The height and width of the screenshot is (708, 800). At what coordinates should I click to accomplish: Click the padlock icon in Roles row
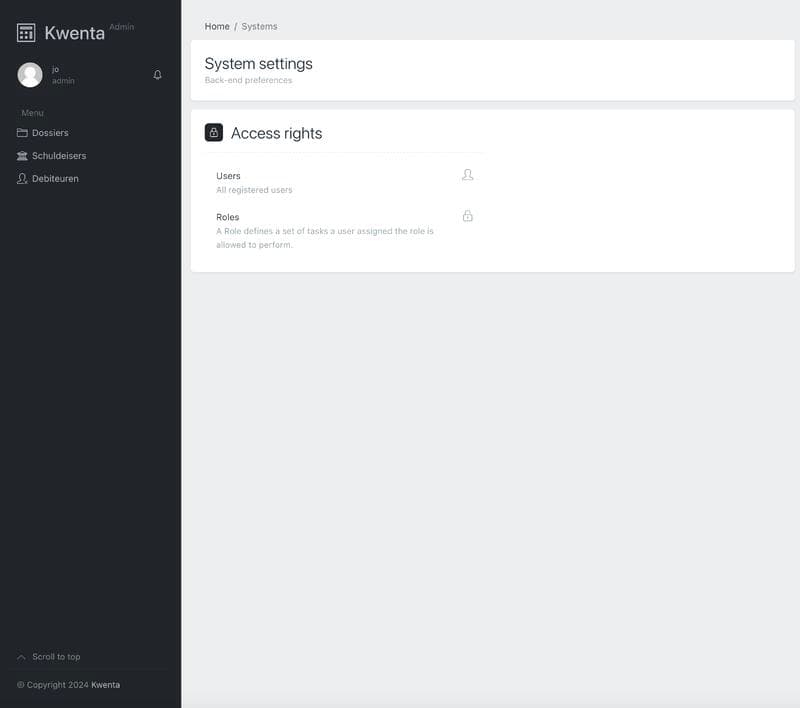(467, 216)
